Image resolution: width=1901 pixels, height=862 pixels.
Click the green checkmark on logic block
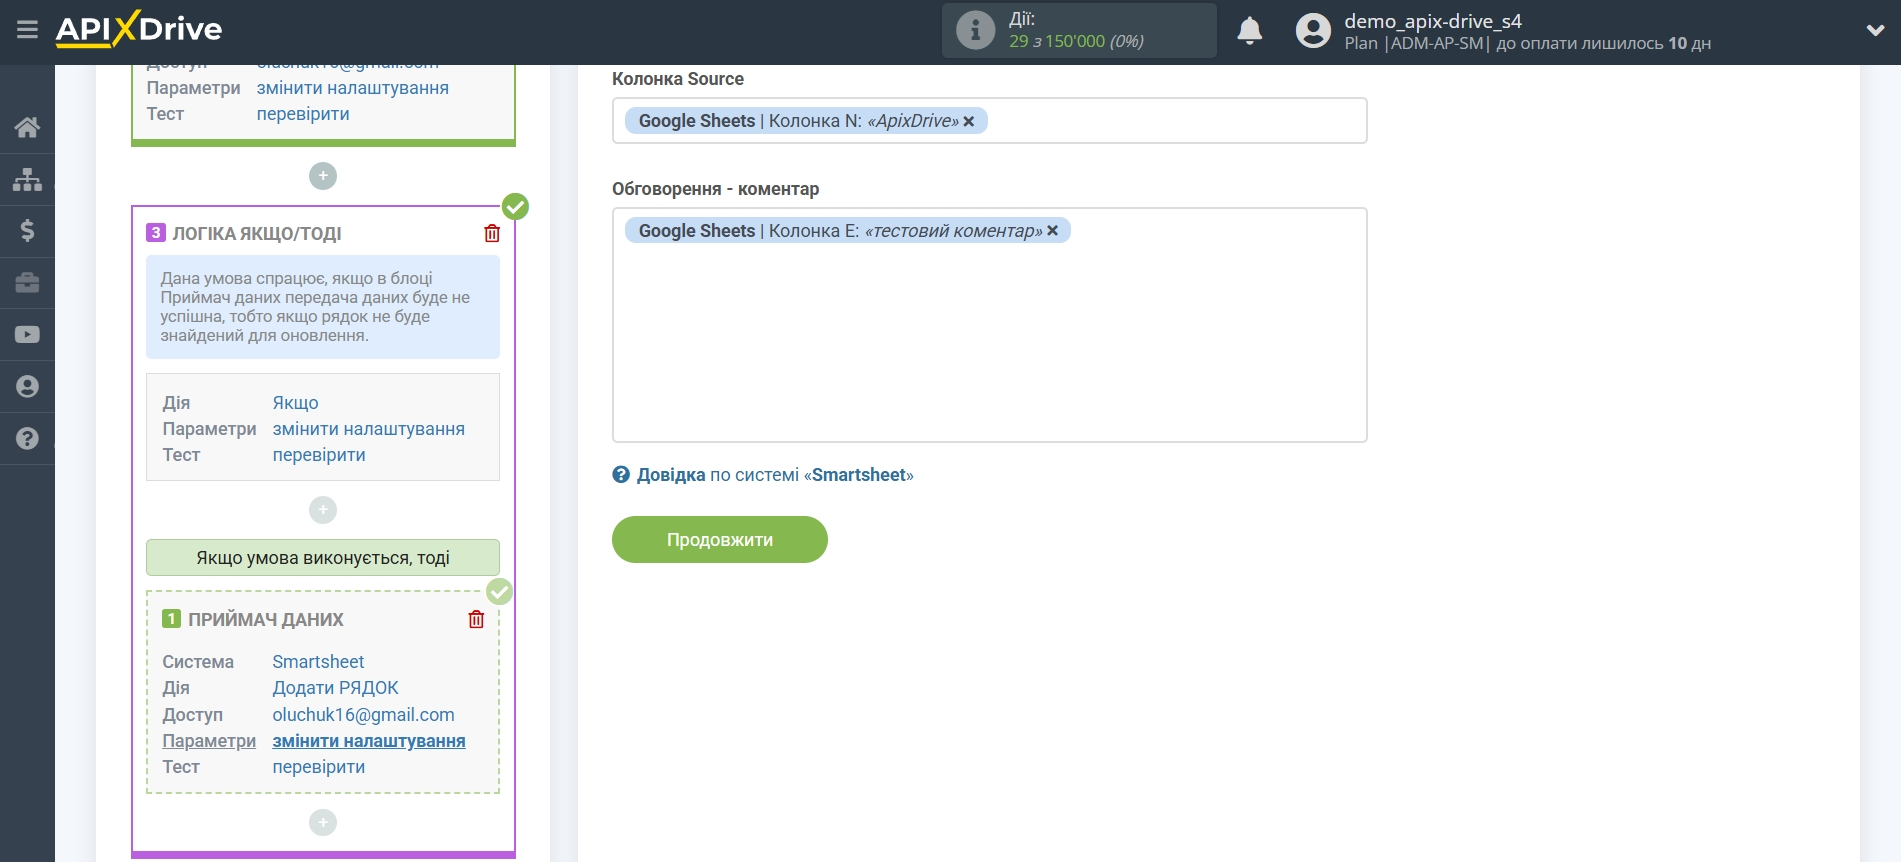(515, 207)
